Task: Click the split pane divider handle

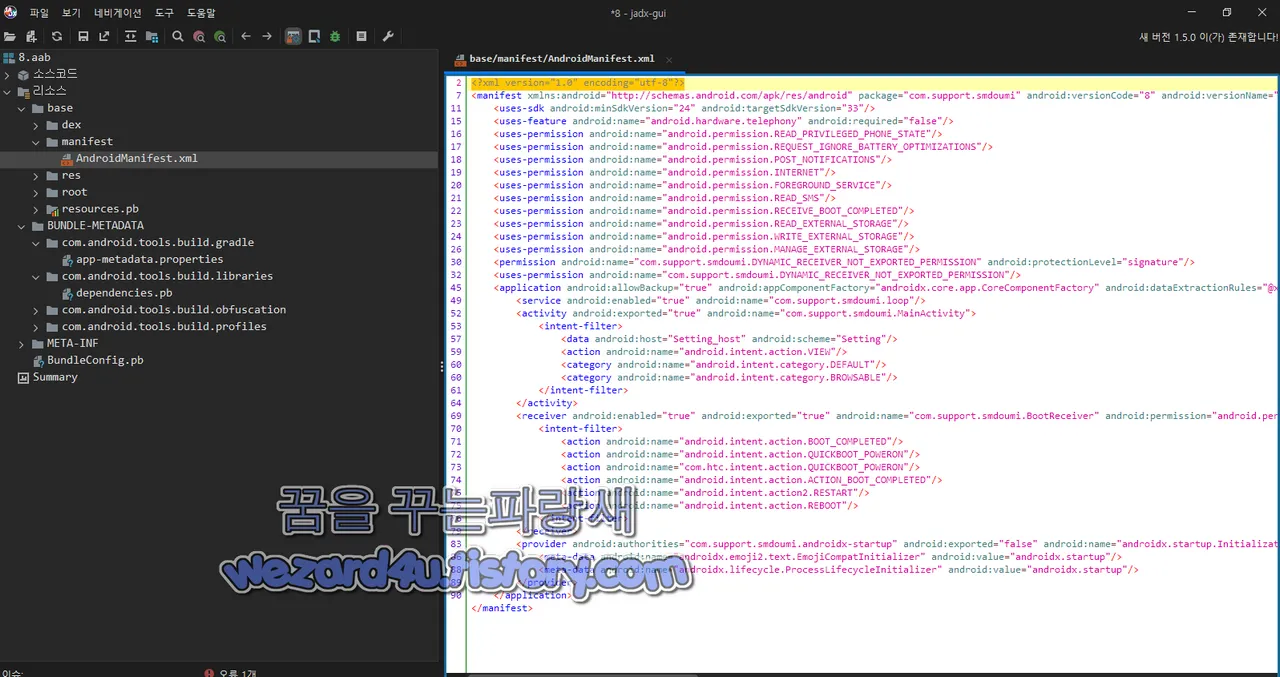Action: click(x=441, y=367)
